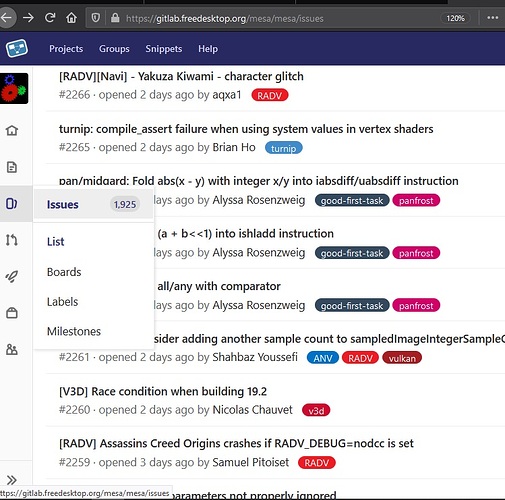Click good-first-task label on comparator issue
This screenshot has width=505, height=500.
tap(352, 305)
